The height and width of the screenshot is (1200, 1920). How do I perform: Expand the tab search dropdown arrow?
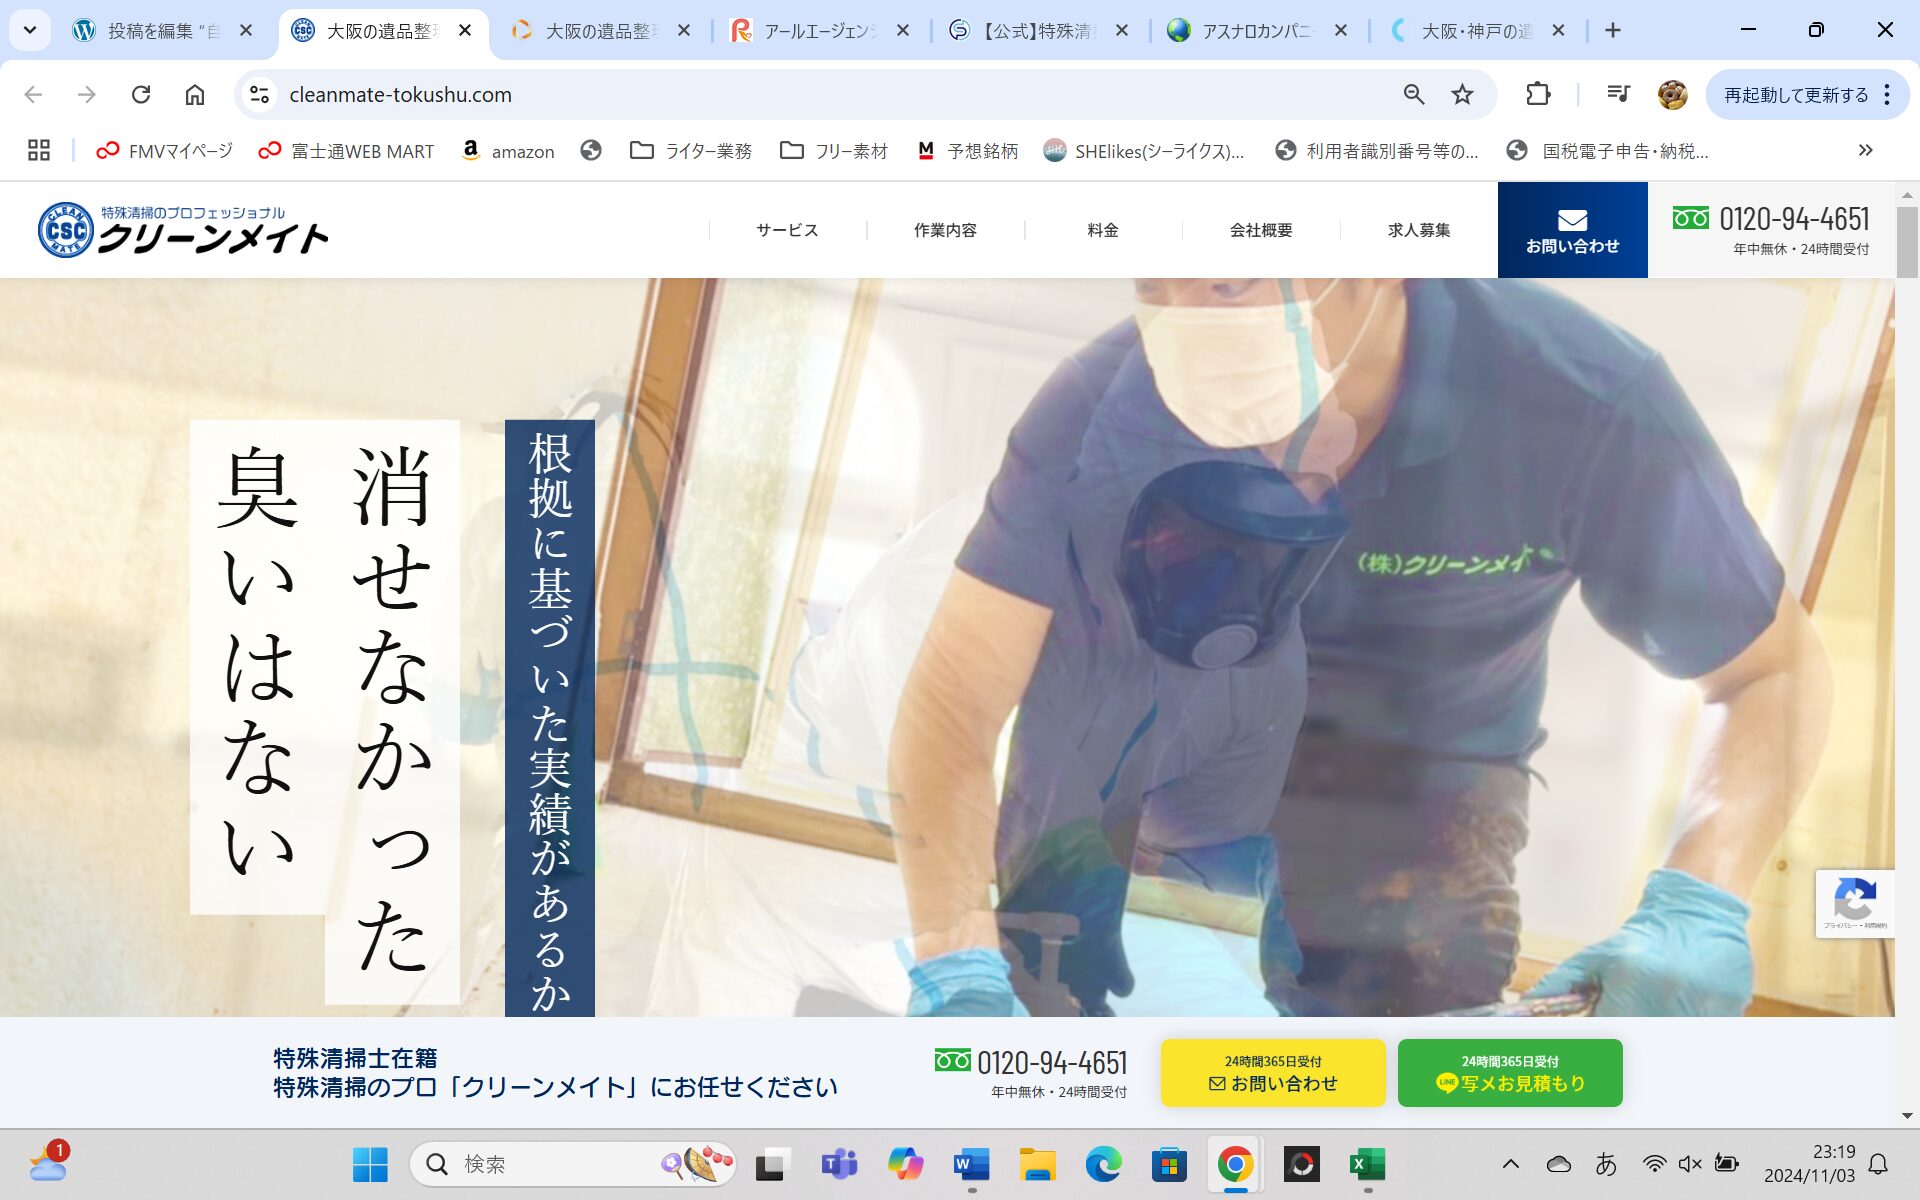[x=30, y=30]
